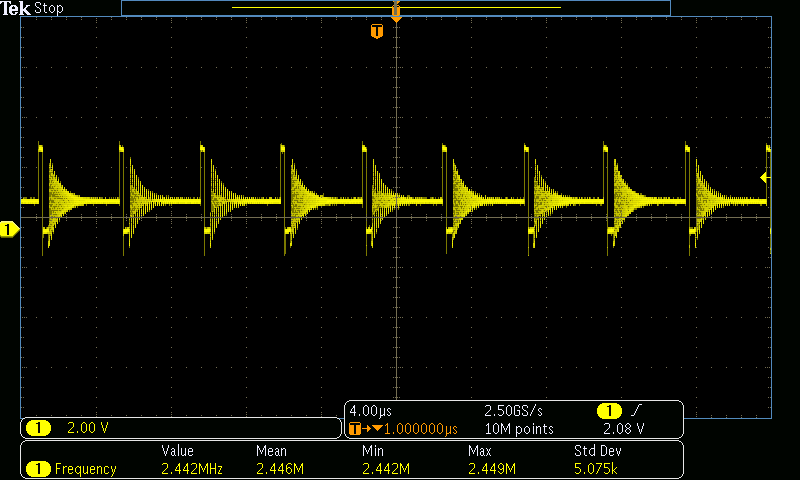This screenshot has width=800, height=480.
Task: Click the trigger level arrow on right edge
Action: [x=764, y=178]
